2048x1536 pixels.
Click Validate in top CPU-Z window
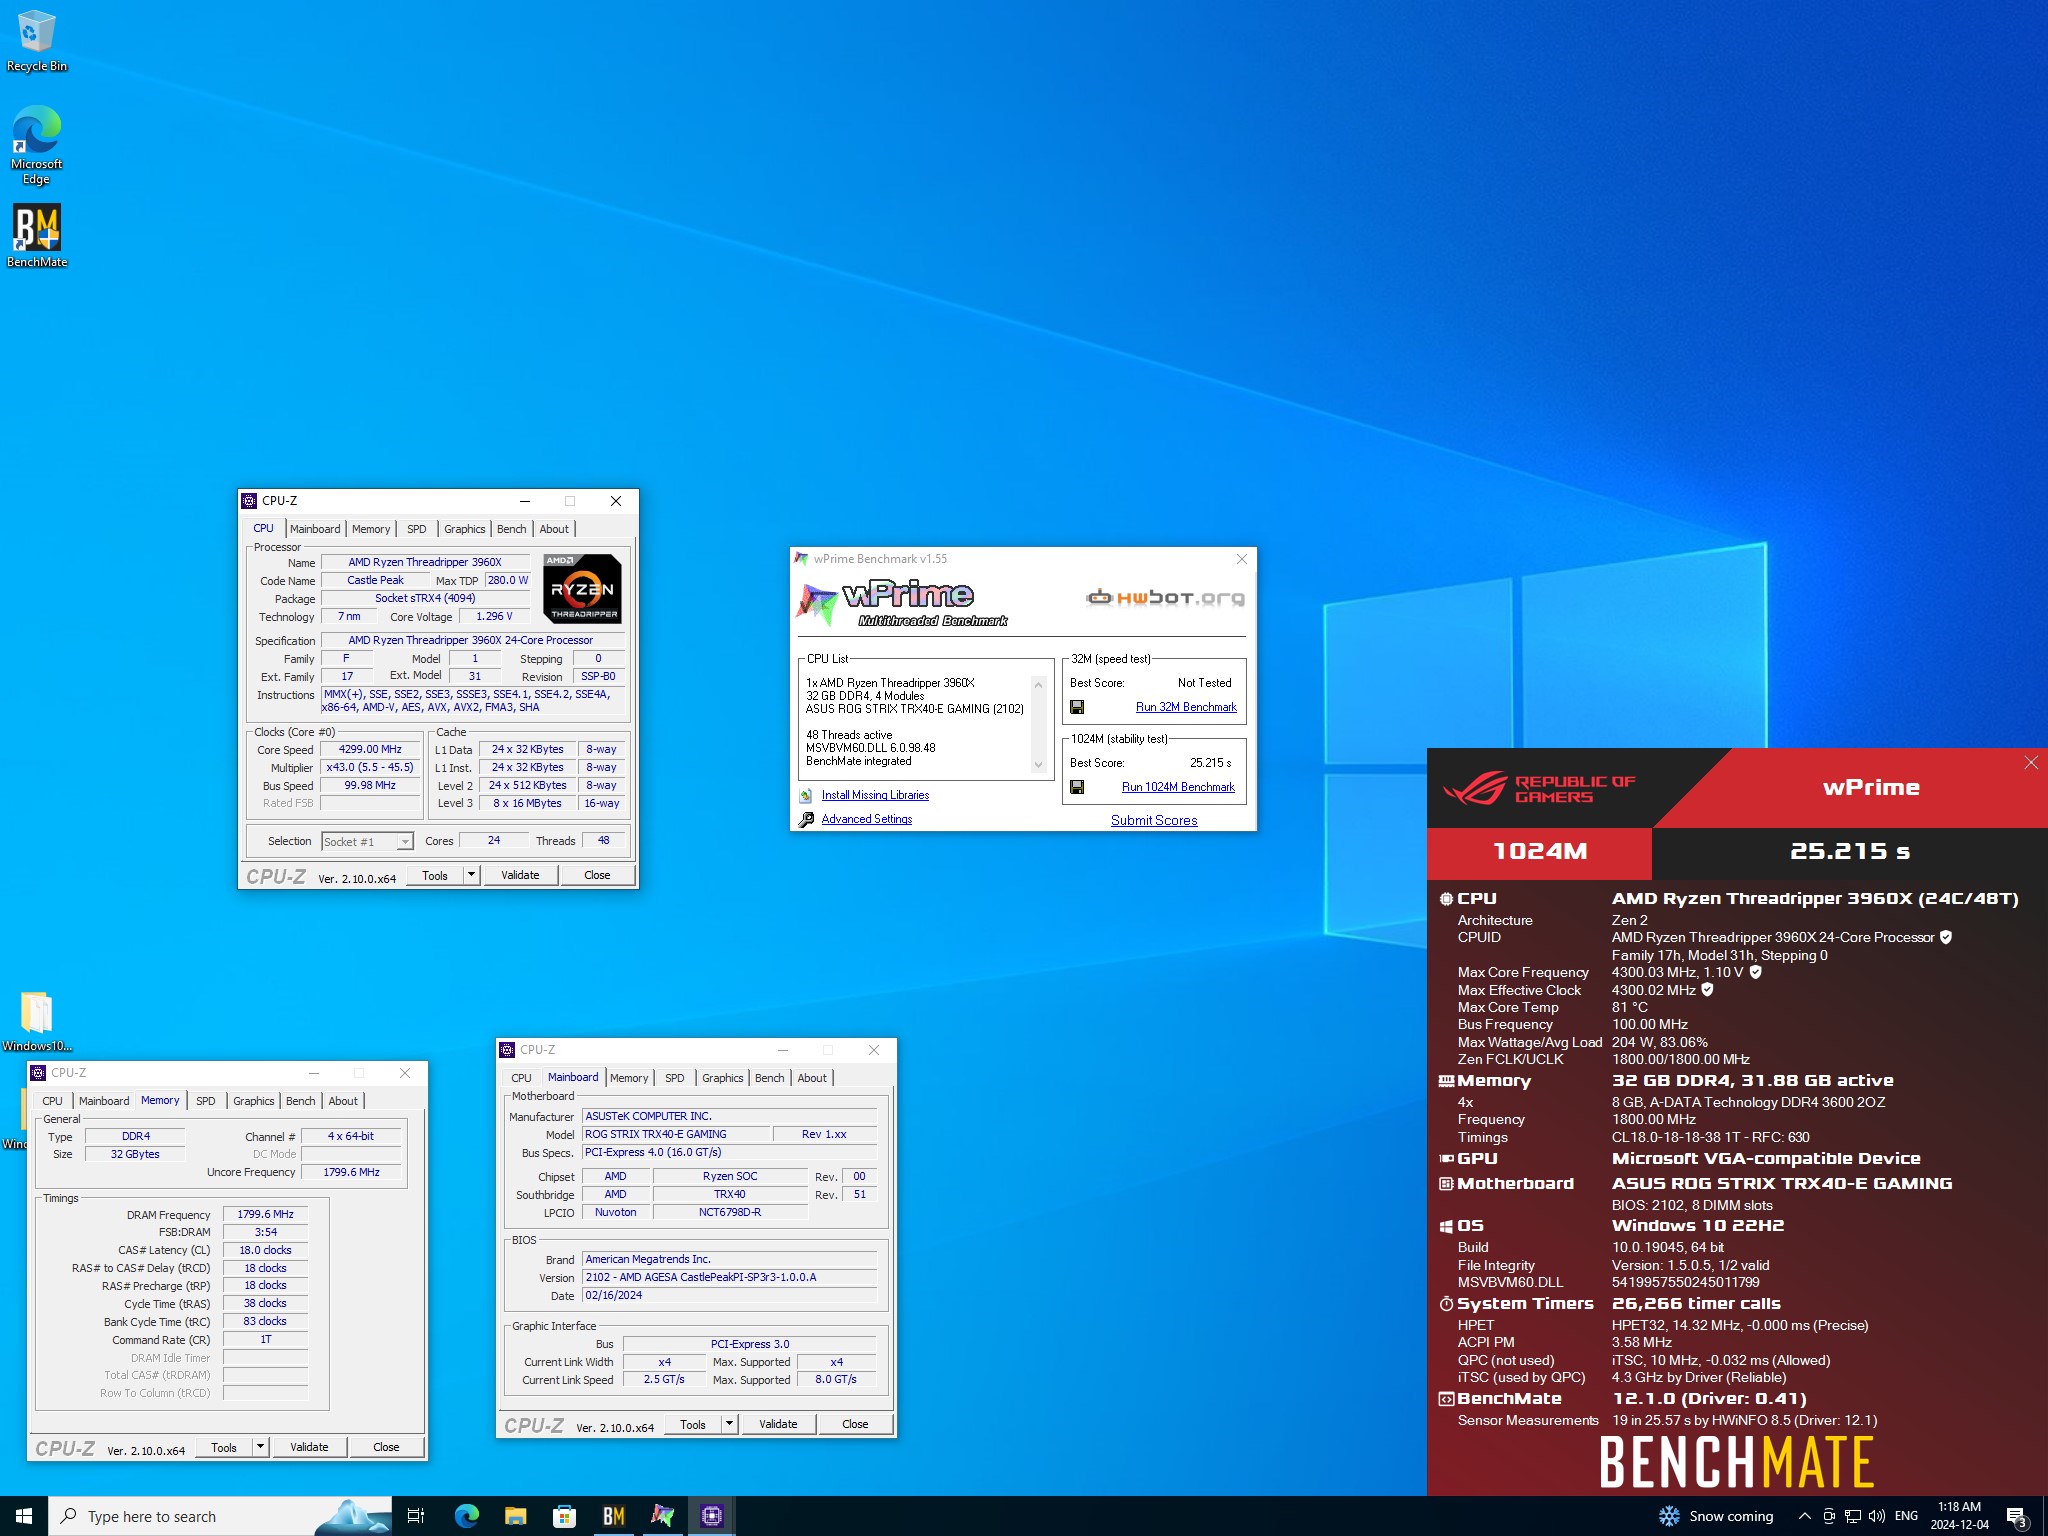click(x=520, y=875)
